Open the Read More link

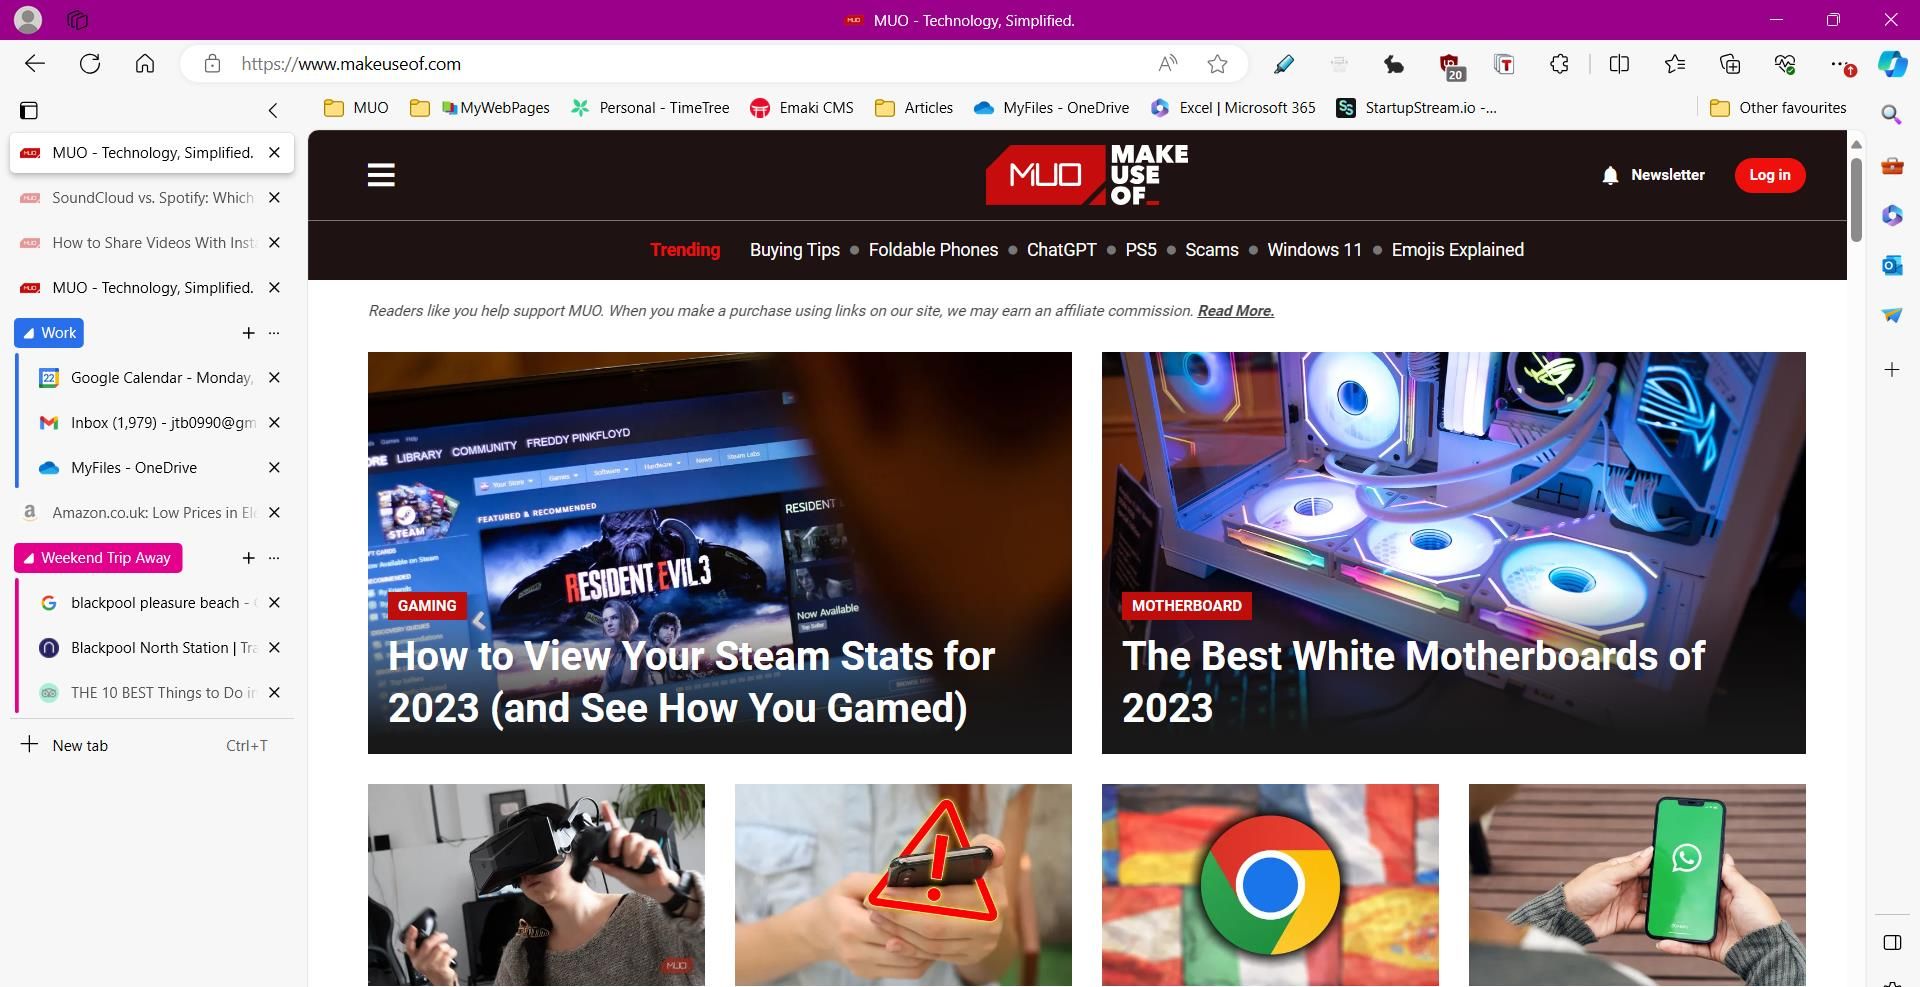click(1234, 311)
